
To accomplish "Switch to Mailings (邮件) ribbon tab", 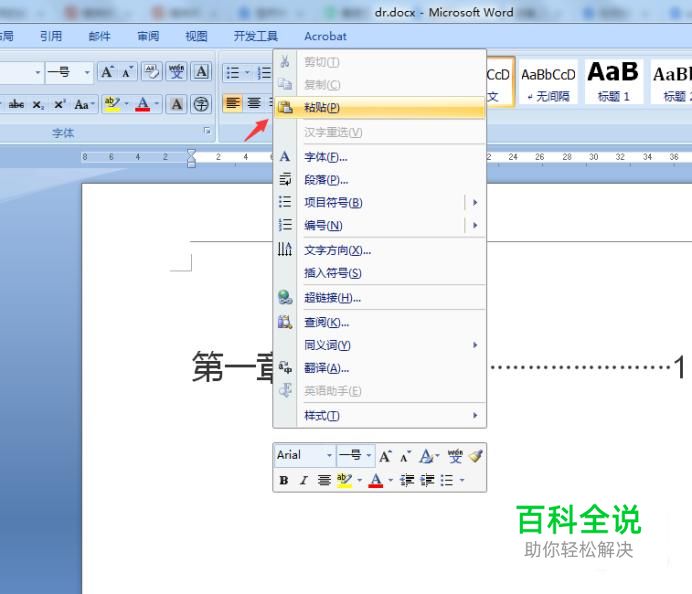I will pos(99,36).
